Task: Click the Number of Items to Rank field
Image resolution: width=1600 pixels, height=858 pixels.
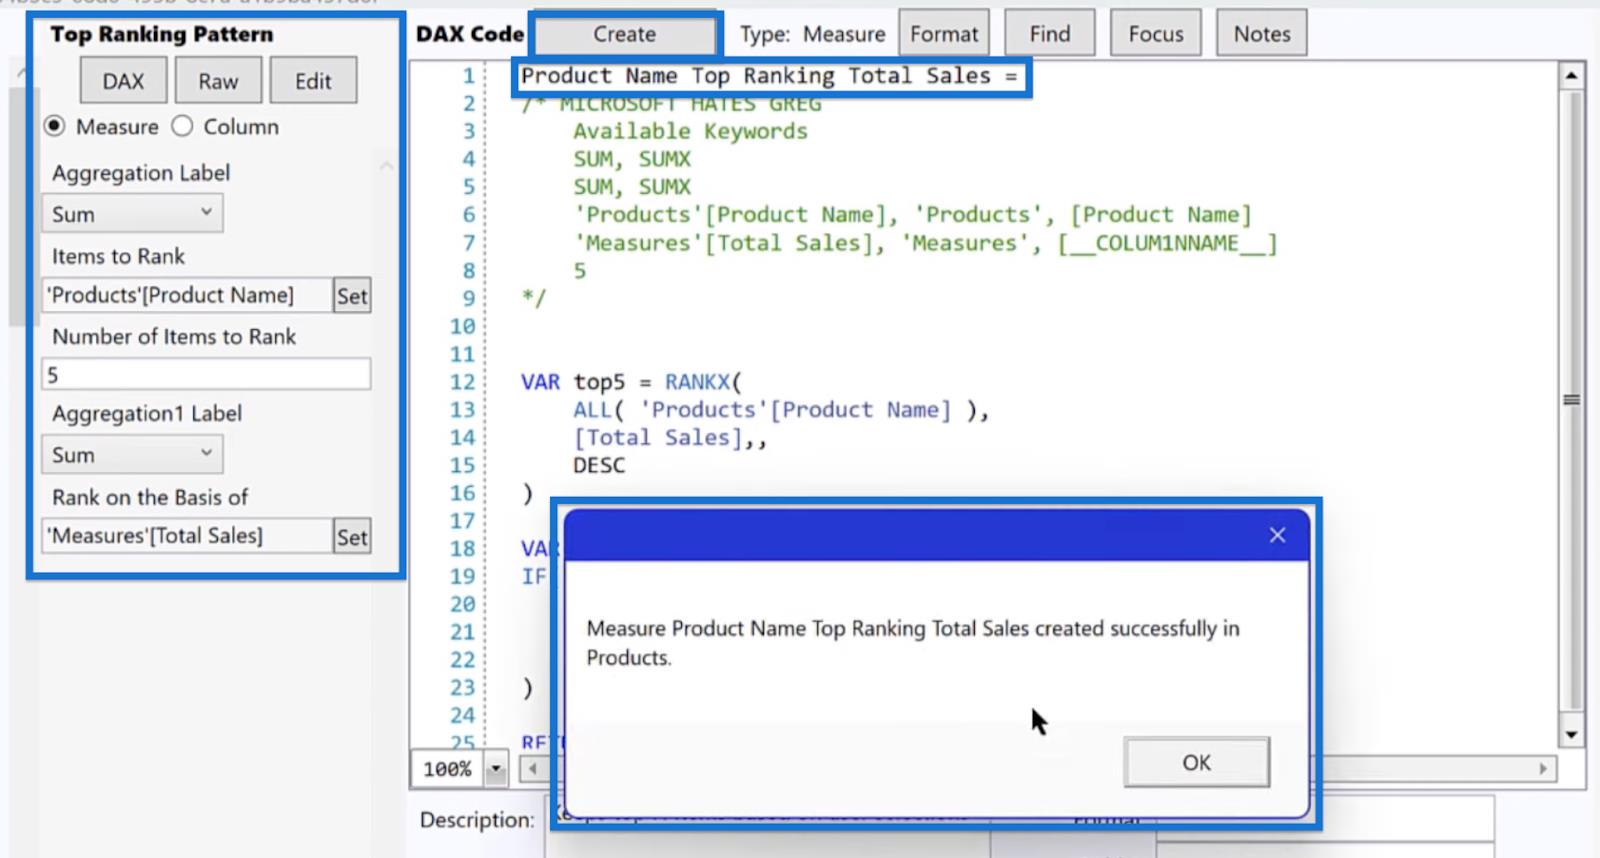Action: pyautogui.click(x=206, y=374)
